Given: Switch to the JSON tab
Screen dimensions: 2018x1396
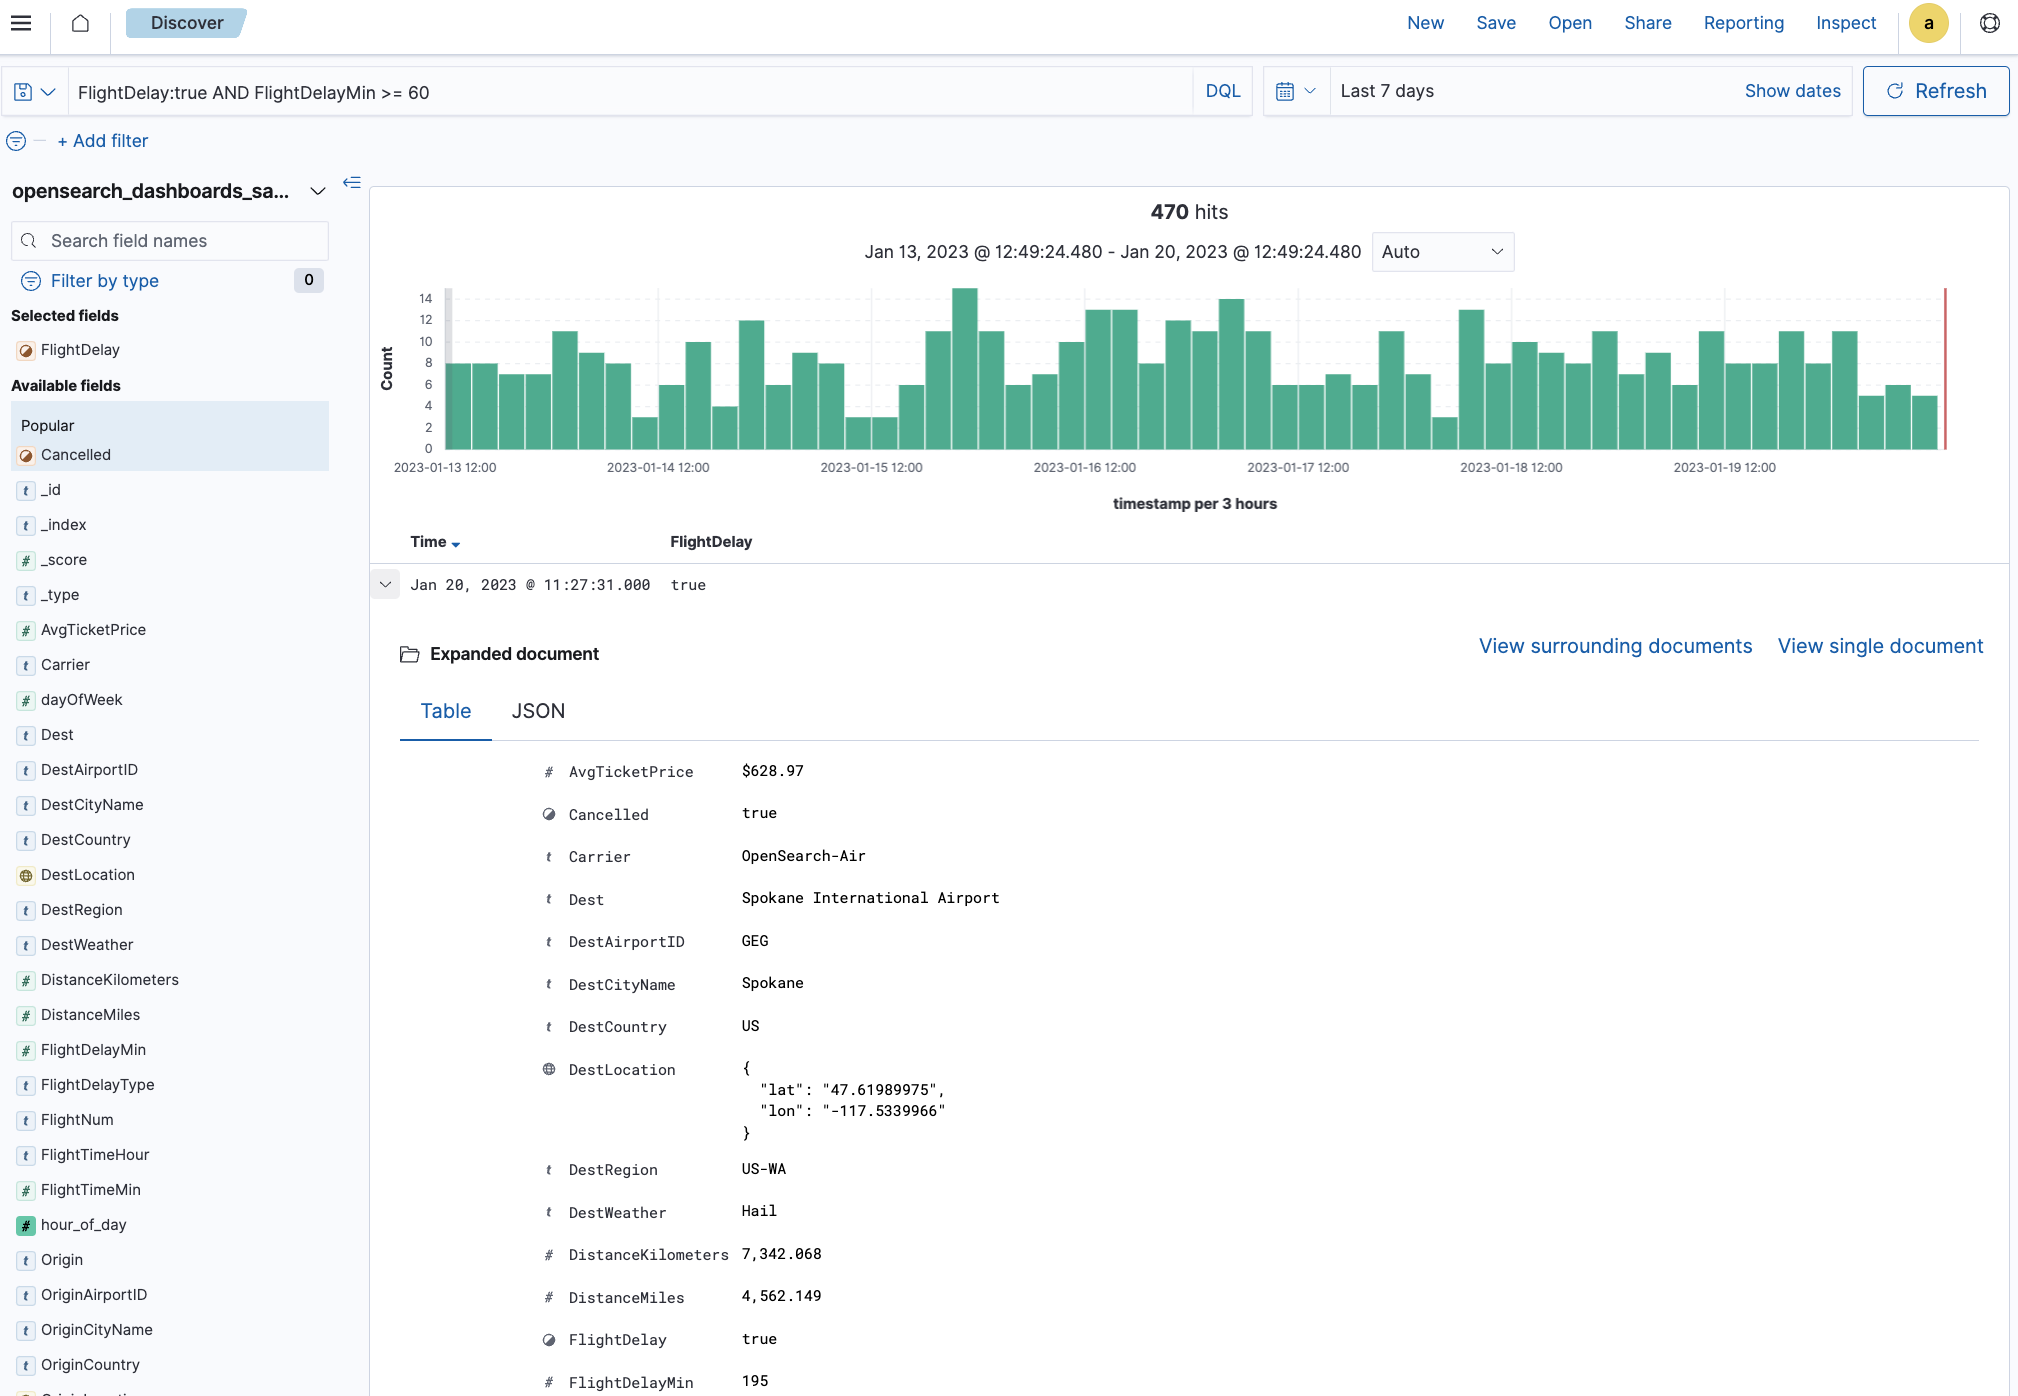Looking at the screenshot, I should tap(537, 710).
